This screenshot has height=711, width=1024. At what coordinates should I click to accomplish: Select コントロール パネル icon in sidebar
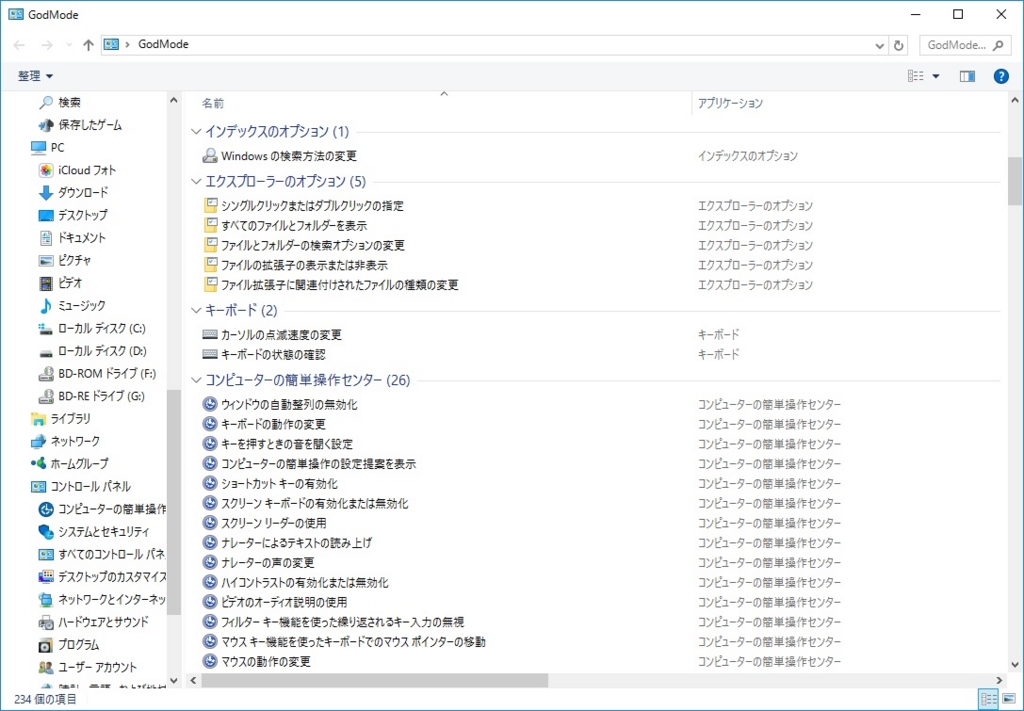(x=39, y=486)
